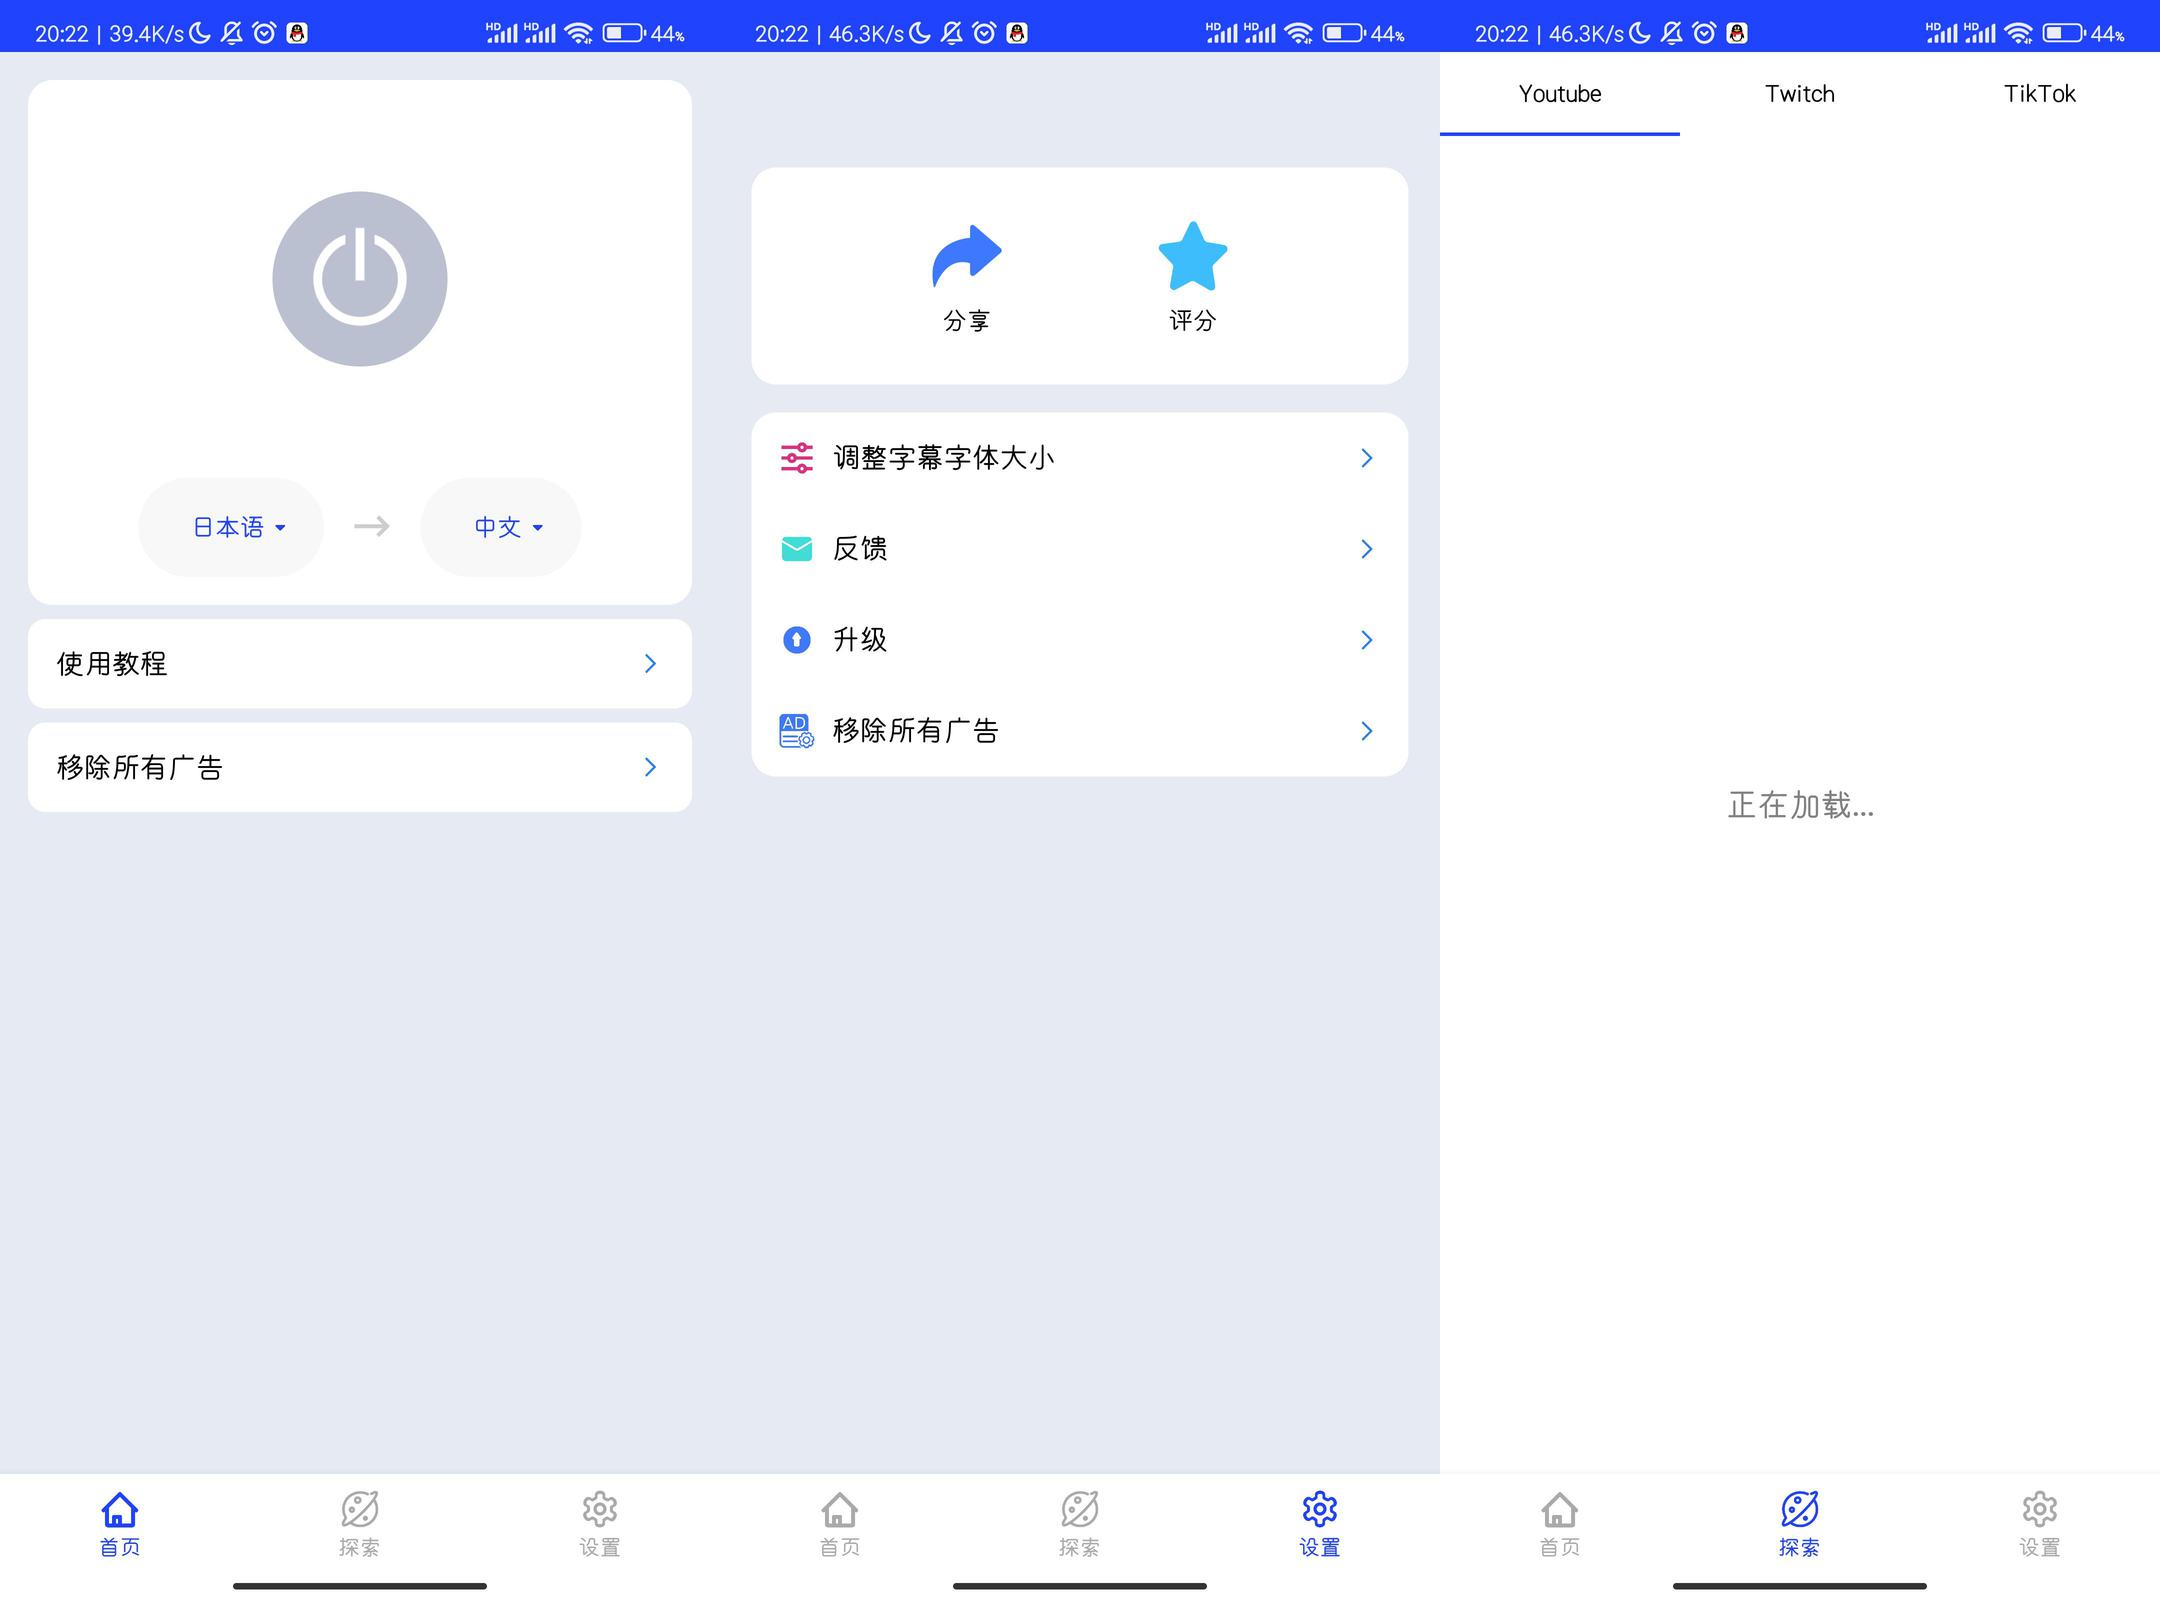Image resolution: width=2160 pixels, height=1600 pixels.
Task: Tap the feedback envelope icon
Action: (796, 549)
